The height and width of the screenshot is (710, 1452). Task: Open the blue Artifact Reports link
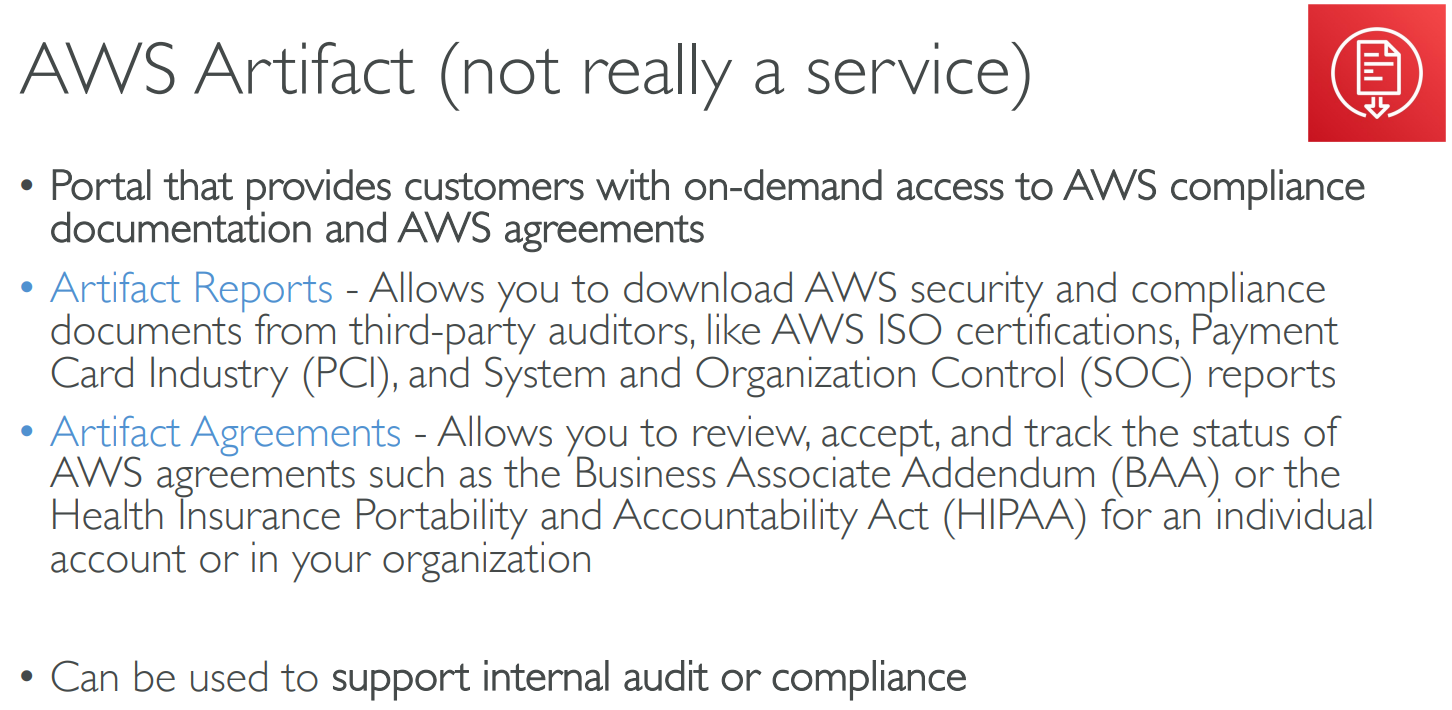(x=191, y=289)
